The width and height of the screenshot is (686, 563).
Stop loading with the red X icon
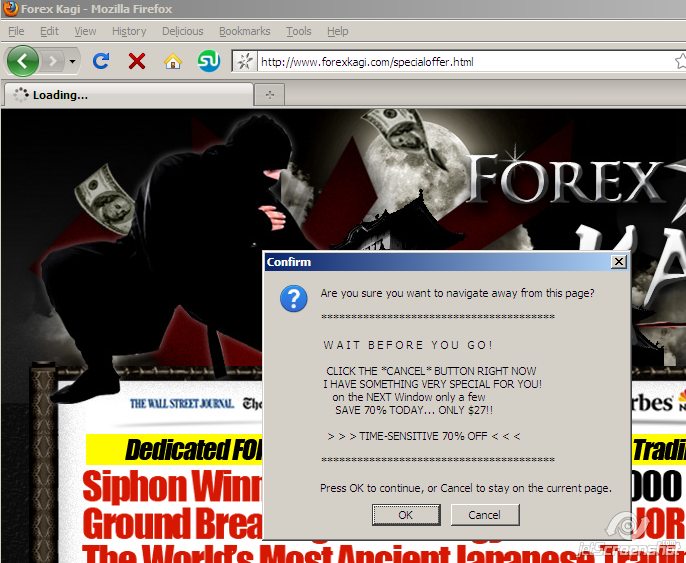137,61
